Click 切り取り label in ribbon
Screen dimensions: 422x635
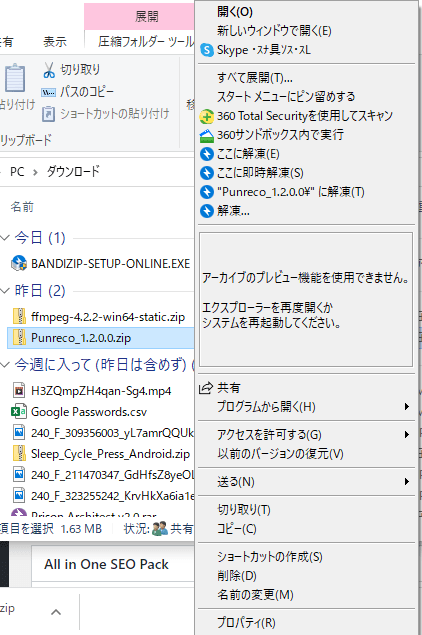pos(80,69)
